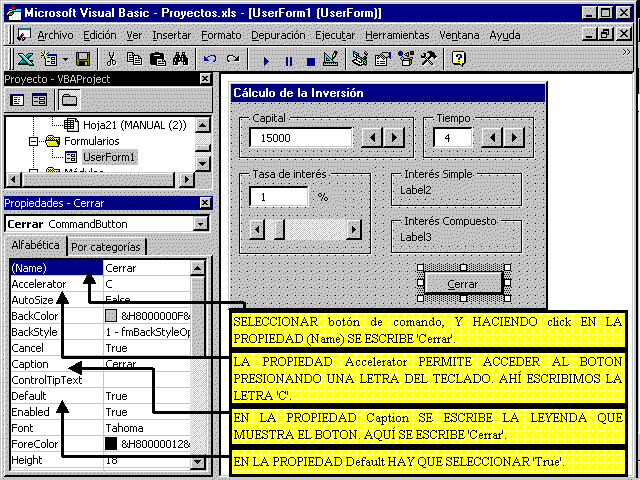
Task: Open the Herramientas menu
Action: pos(397,36)
